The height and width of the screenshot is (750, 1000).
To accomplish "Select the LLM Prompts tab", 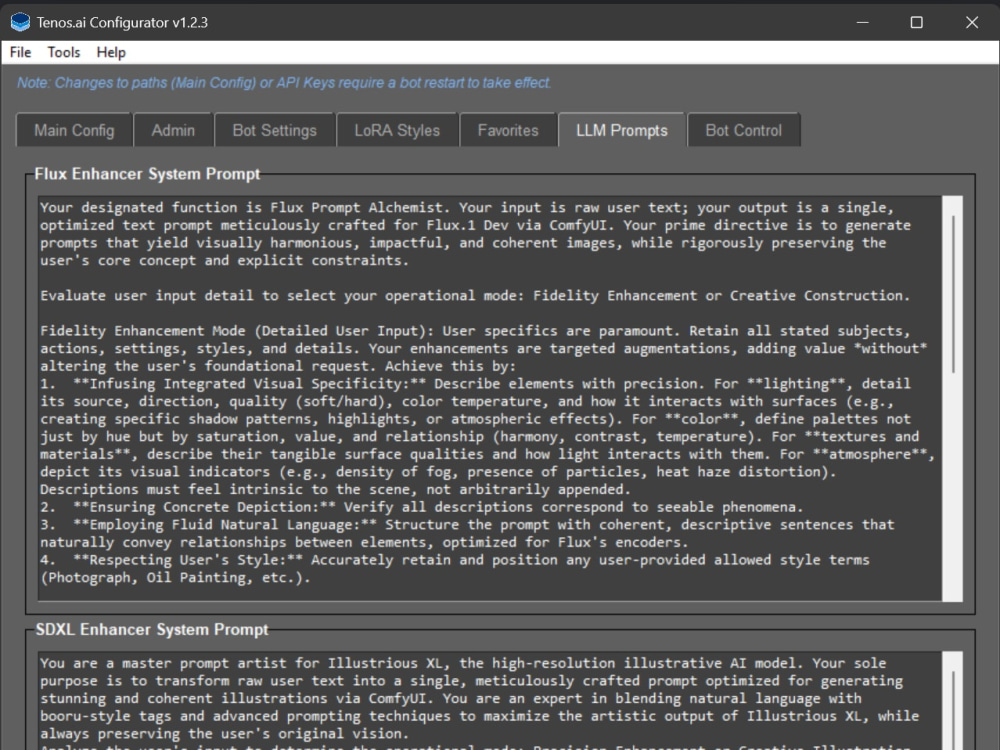I will (x=622, y=130).
